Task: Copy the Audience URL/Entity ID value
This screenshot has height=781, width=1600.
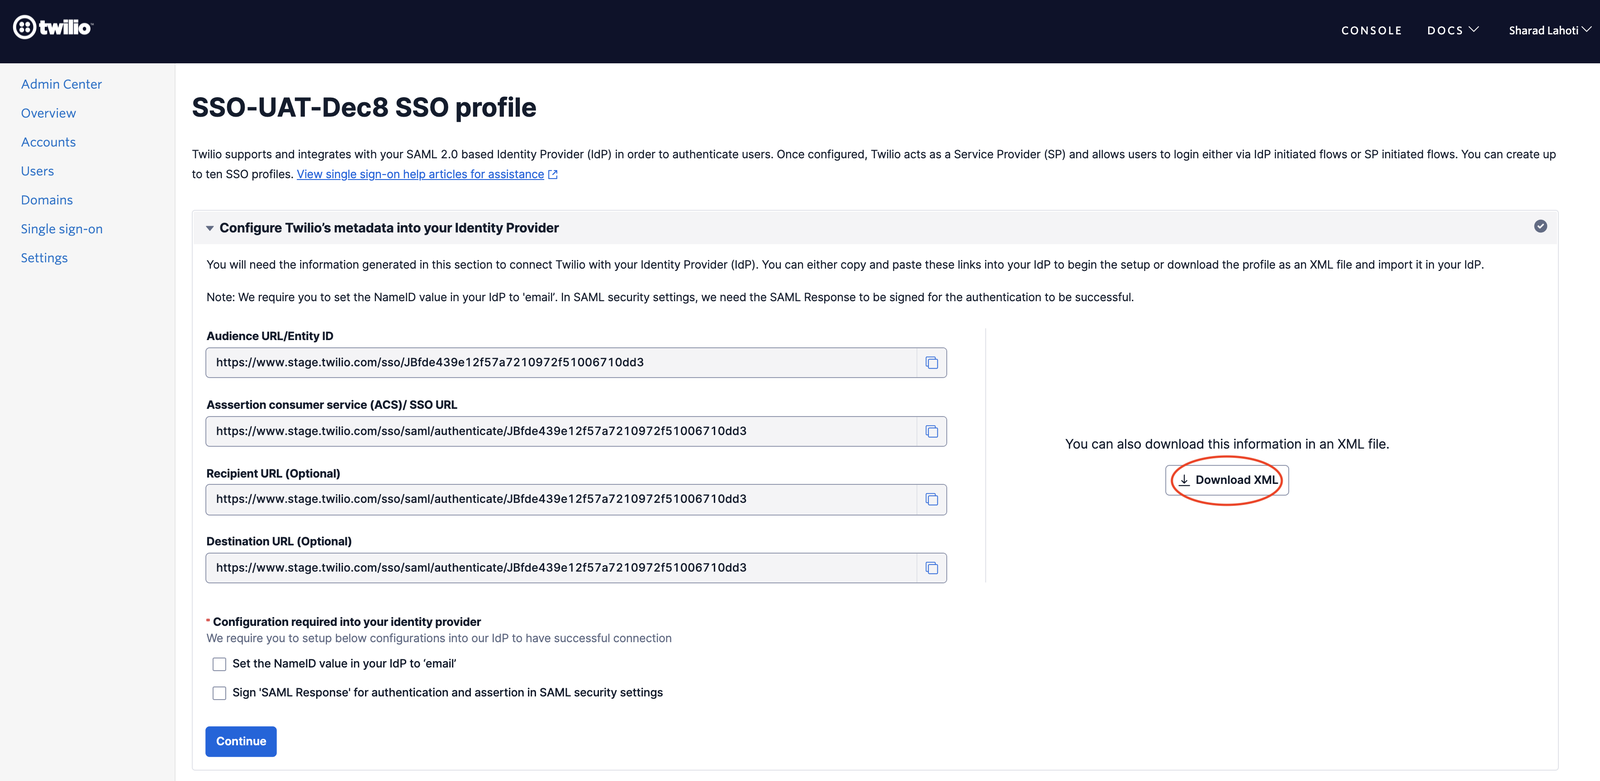Action: 931,362
